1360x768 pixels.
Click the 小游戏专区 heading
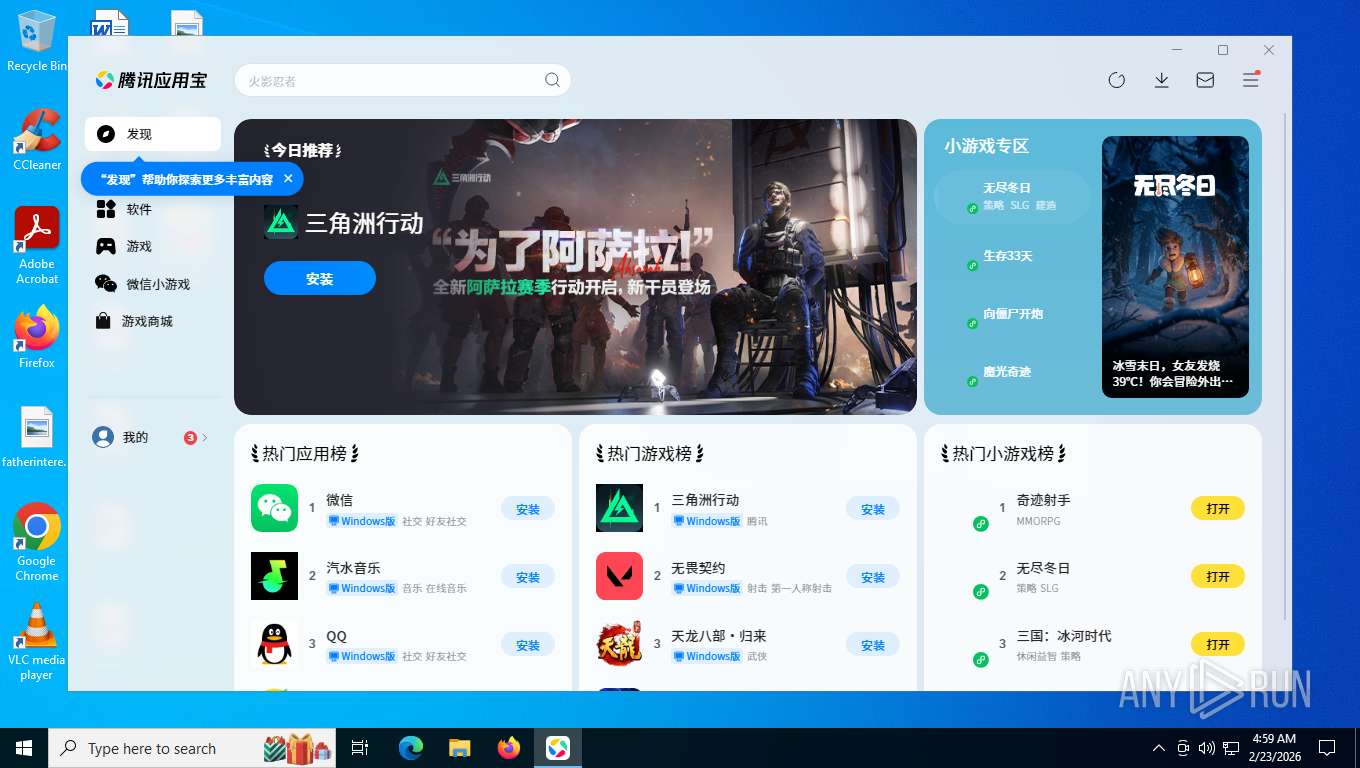[x=986, y=146]
